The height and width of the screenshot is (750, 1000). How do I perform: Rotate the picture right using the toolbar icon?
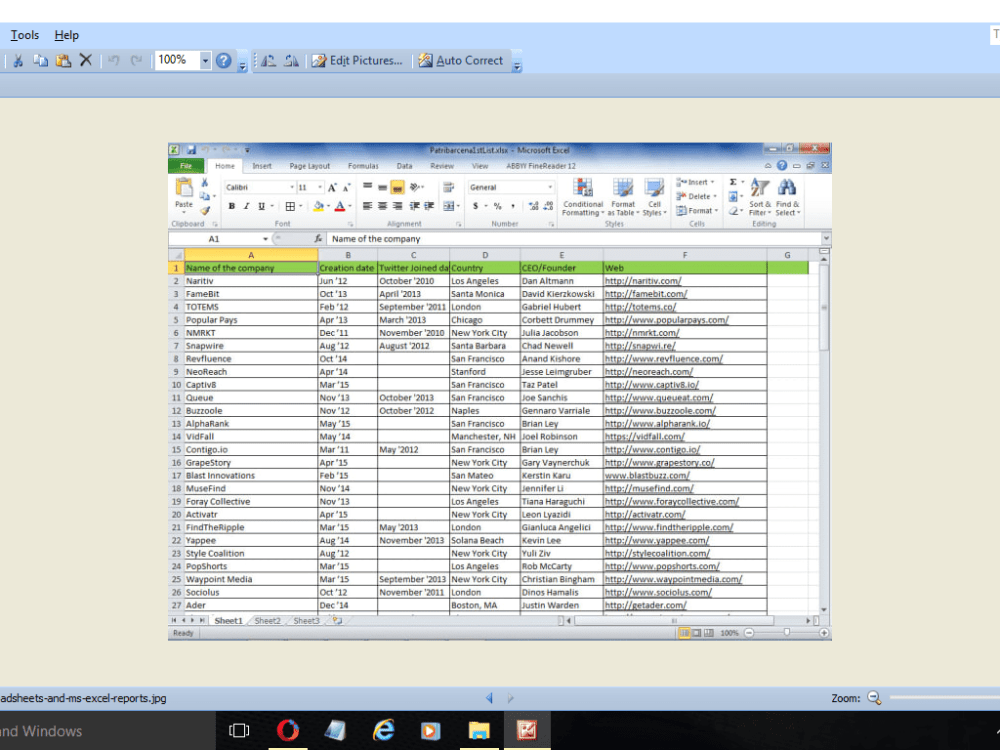tap(291, 61)
